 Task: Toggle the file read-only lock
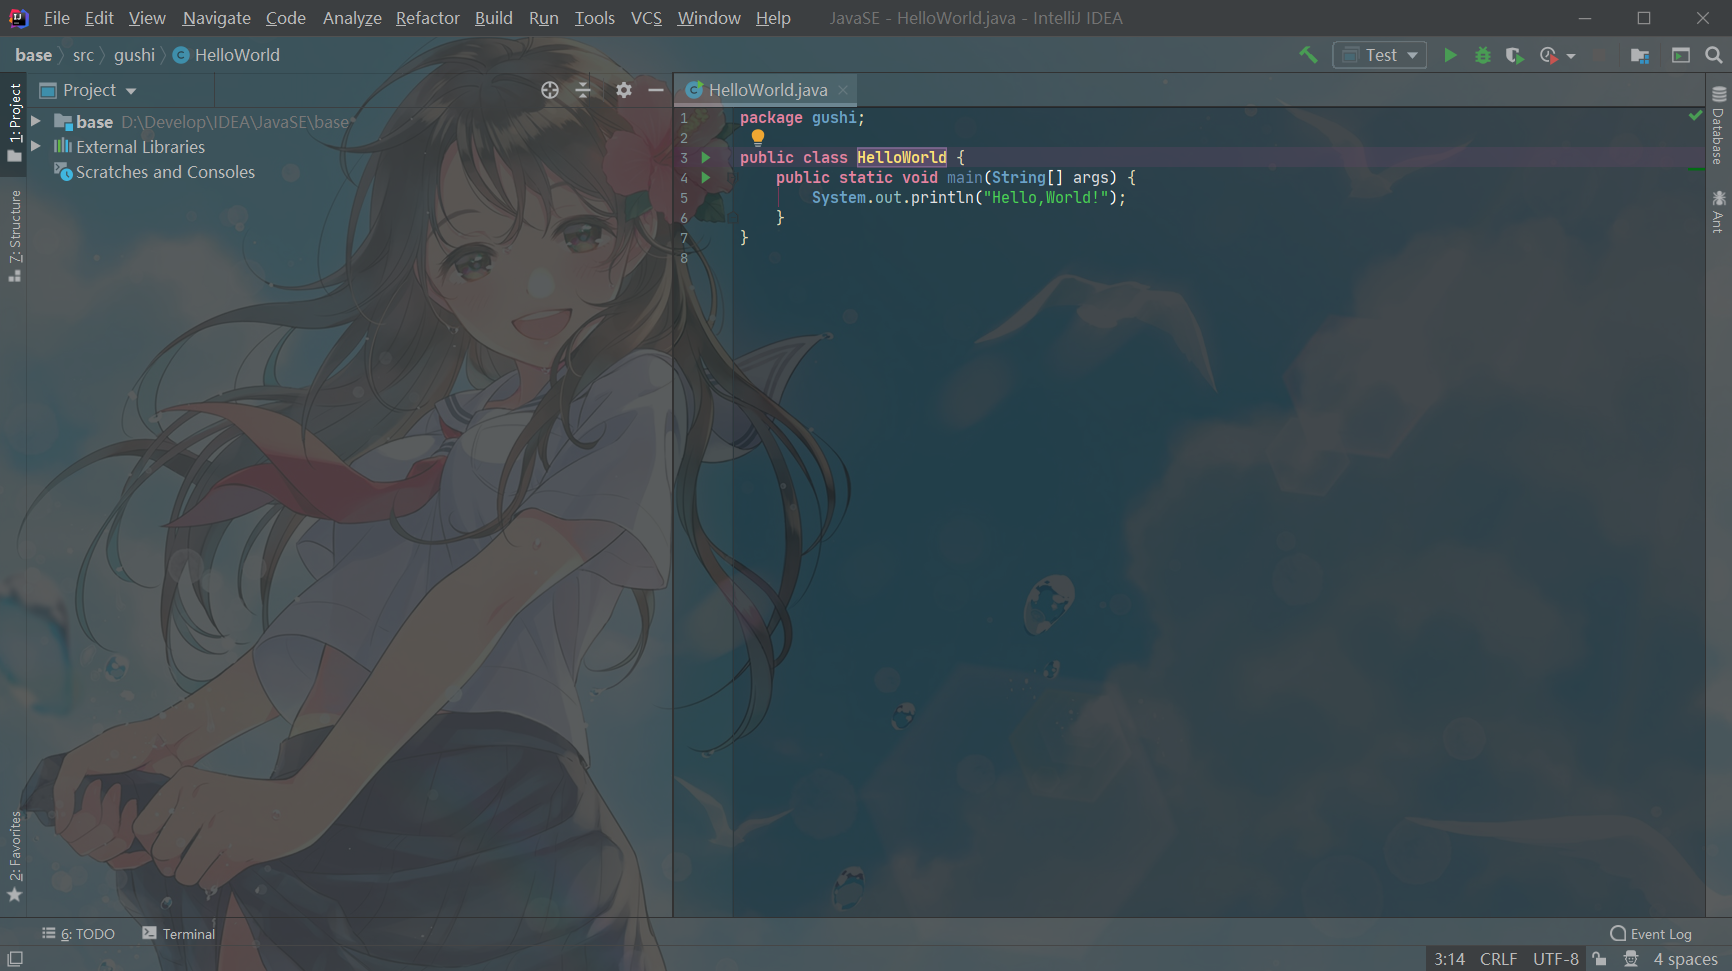pyautogui.click(x=1600, y=959)
